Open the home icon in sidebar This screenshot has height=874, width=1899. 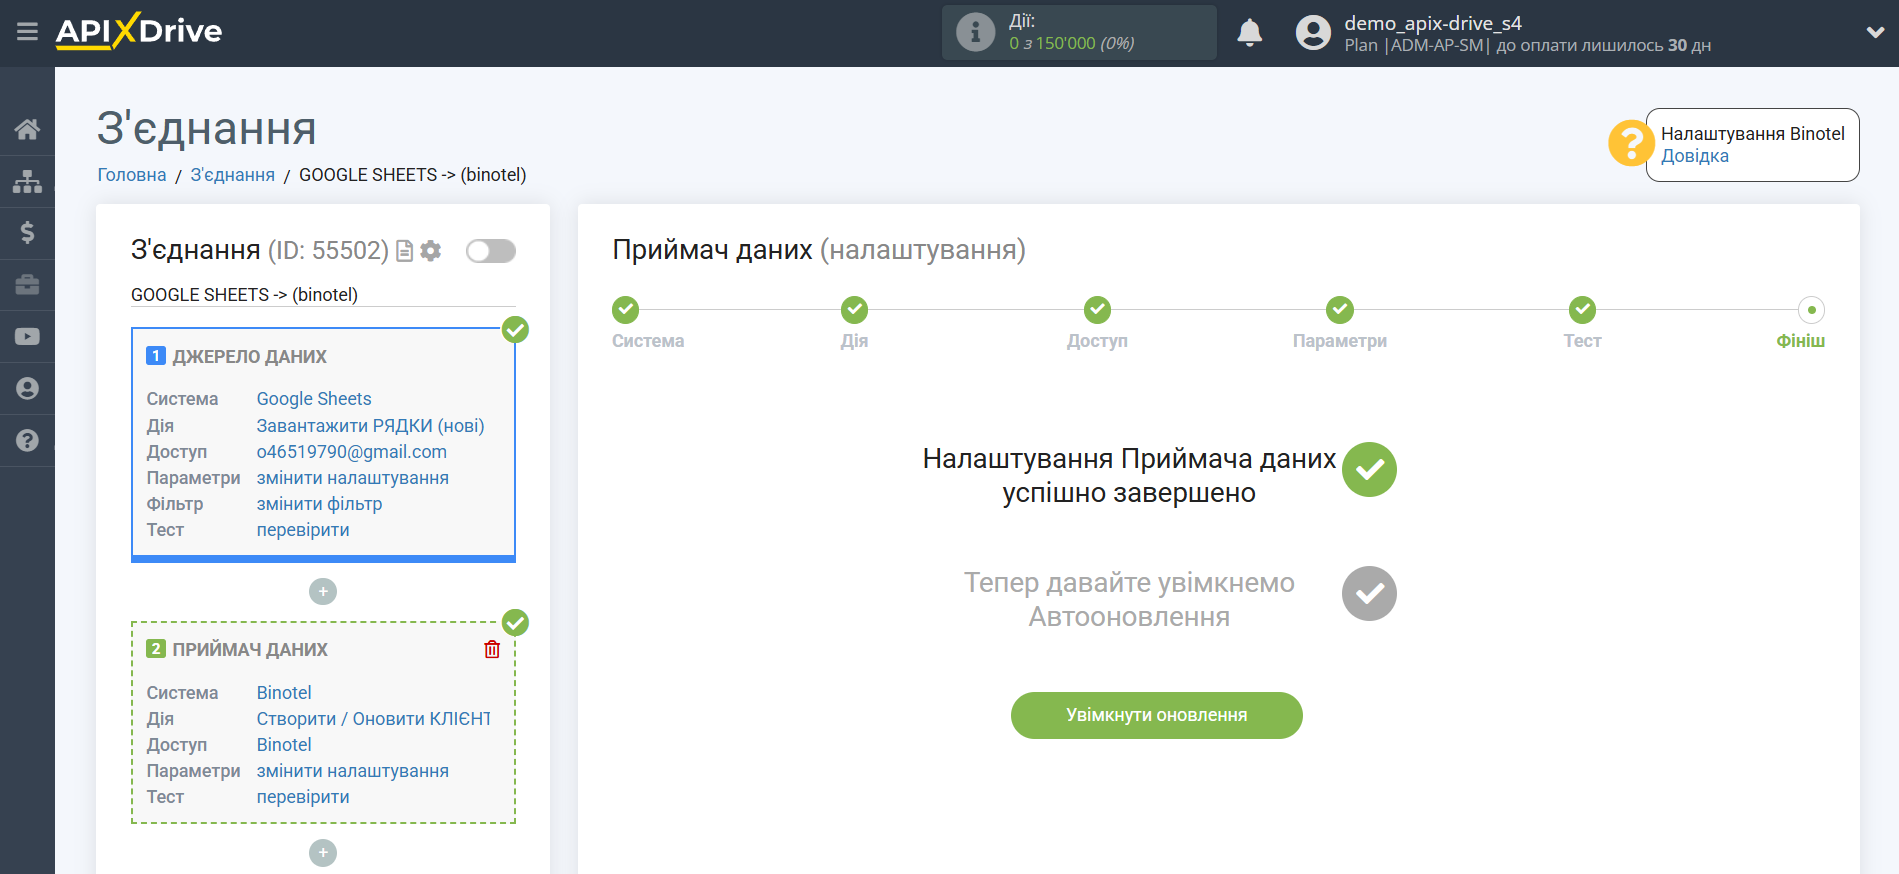click(27, 129)
